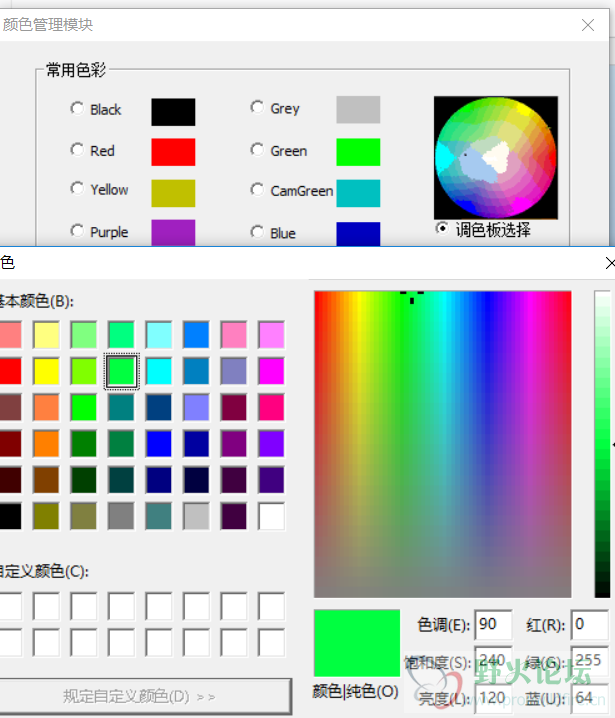Pick the white basic color swatch
Screen dimensions: 615x718
(x=272, y=517)
